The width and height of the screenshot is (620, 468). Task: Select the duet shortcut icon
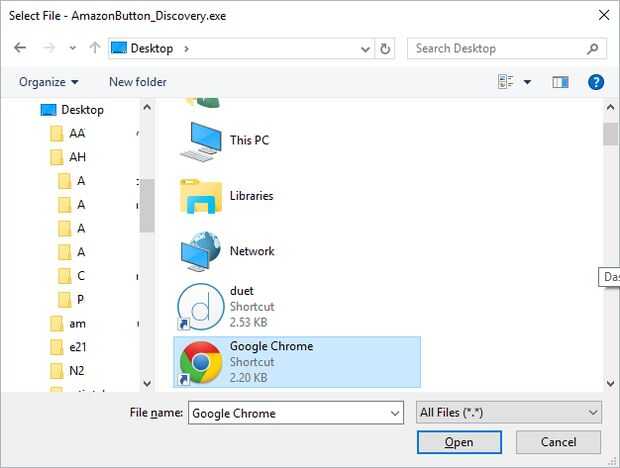point(201,307)
